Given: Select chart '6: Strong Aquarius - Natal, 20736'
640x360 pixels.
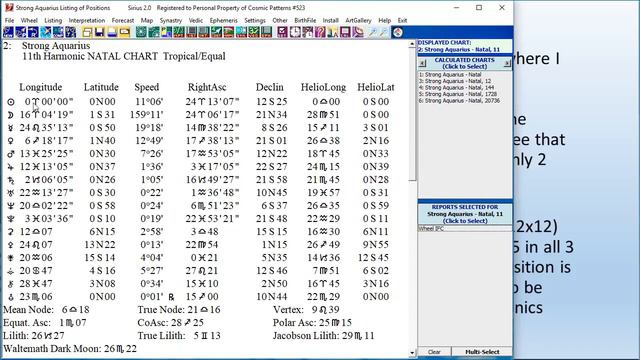Looking at the screenshot, I should (x=459, y=101).
